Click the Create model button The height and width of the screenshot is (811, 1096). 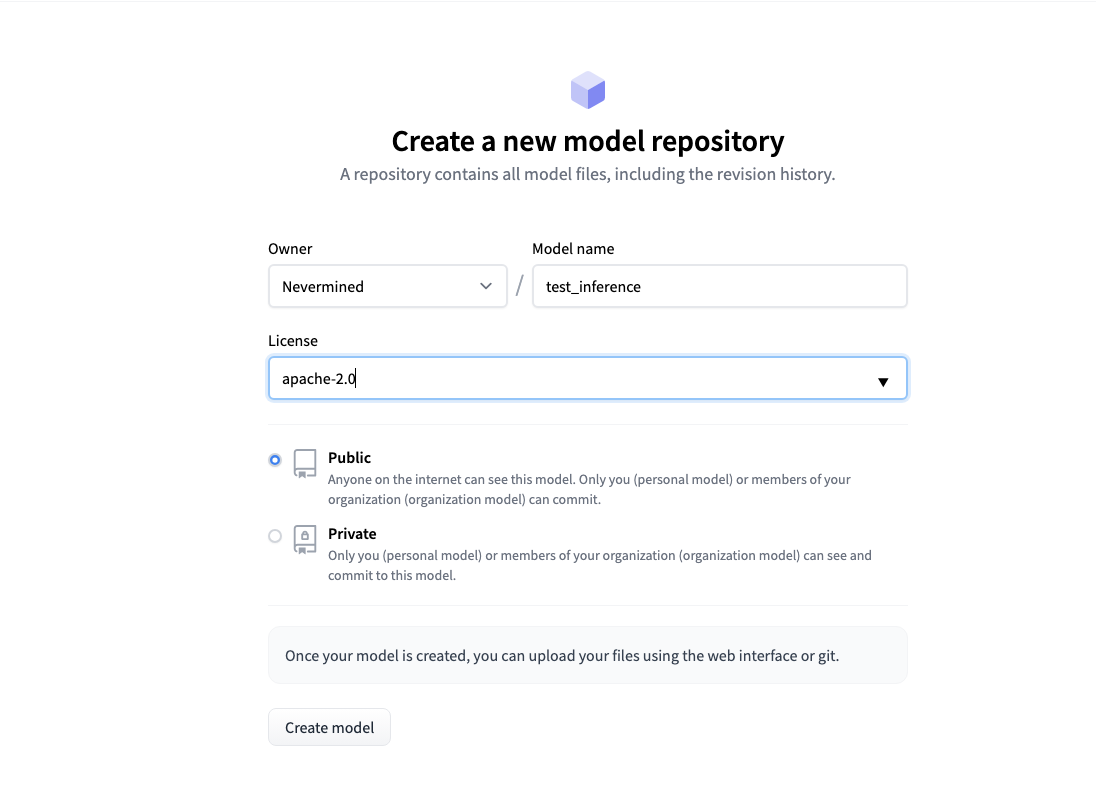click(x=329, y=727)
